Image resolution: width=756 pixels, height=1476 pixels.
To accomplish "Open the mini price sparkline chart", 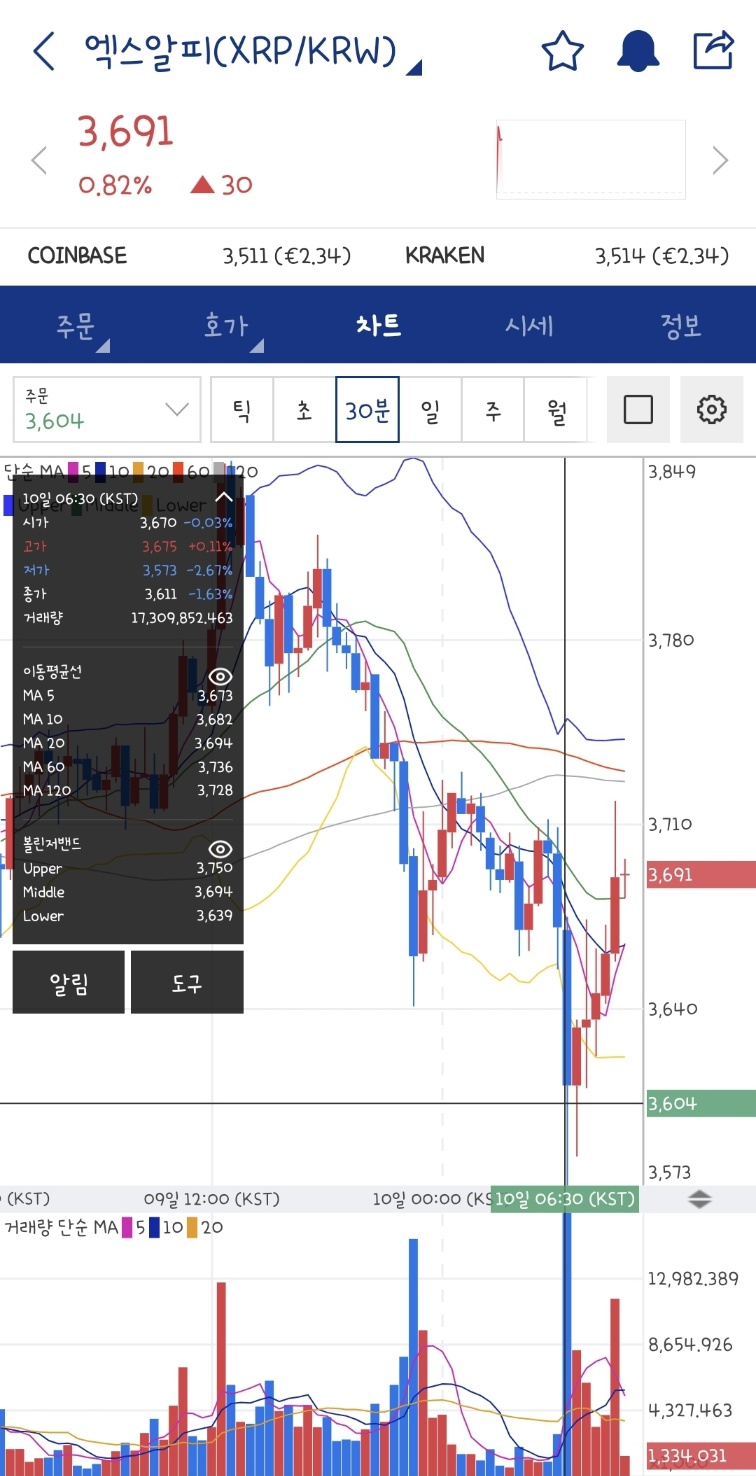I will coord(591,160).
